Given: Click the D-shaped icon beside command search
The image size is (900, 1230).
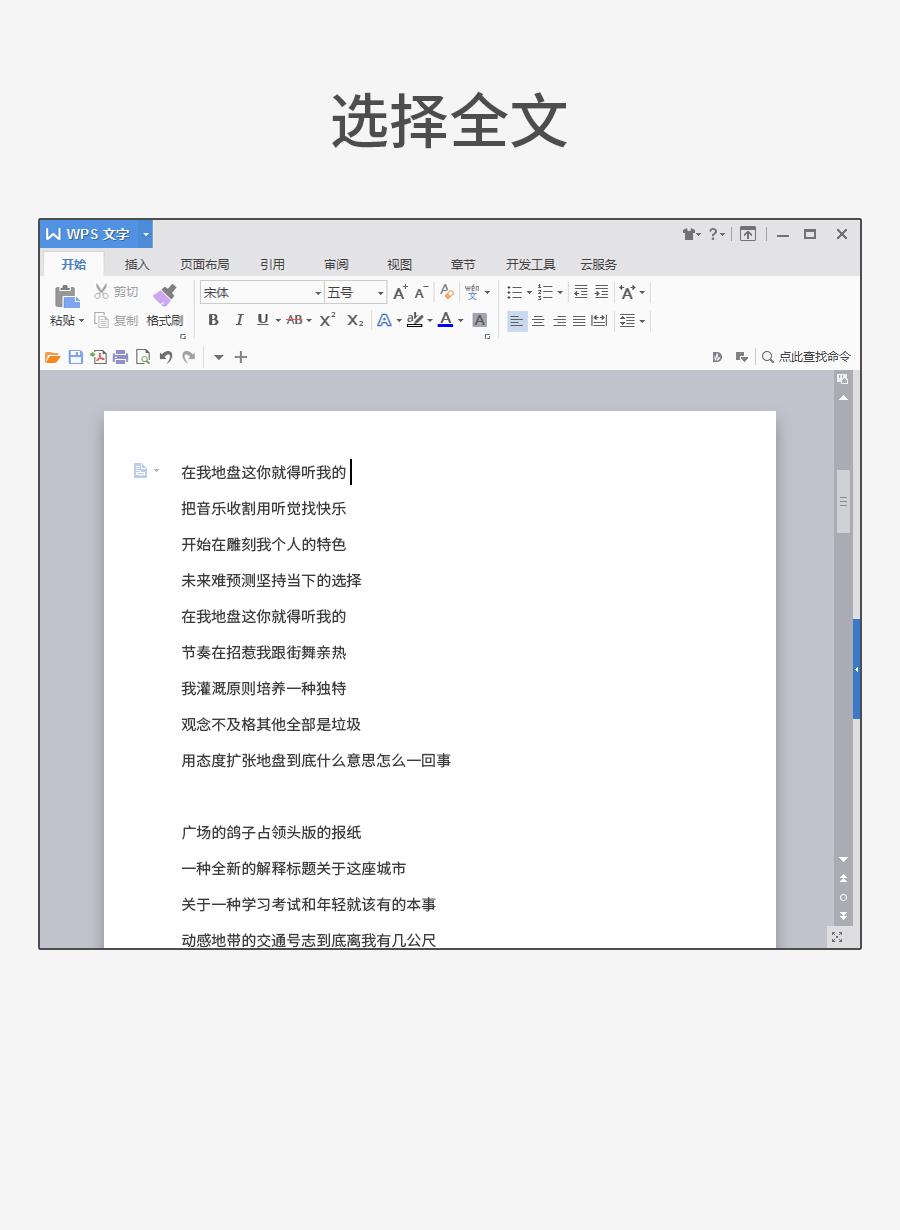Looking at the screenshot, I should pyautogui.click(x=717, y=357).
